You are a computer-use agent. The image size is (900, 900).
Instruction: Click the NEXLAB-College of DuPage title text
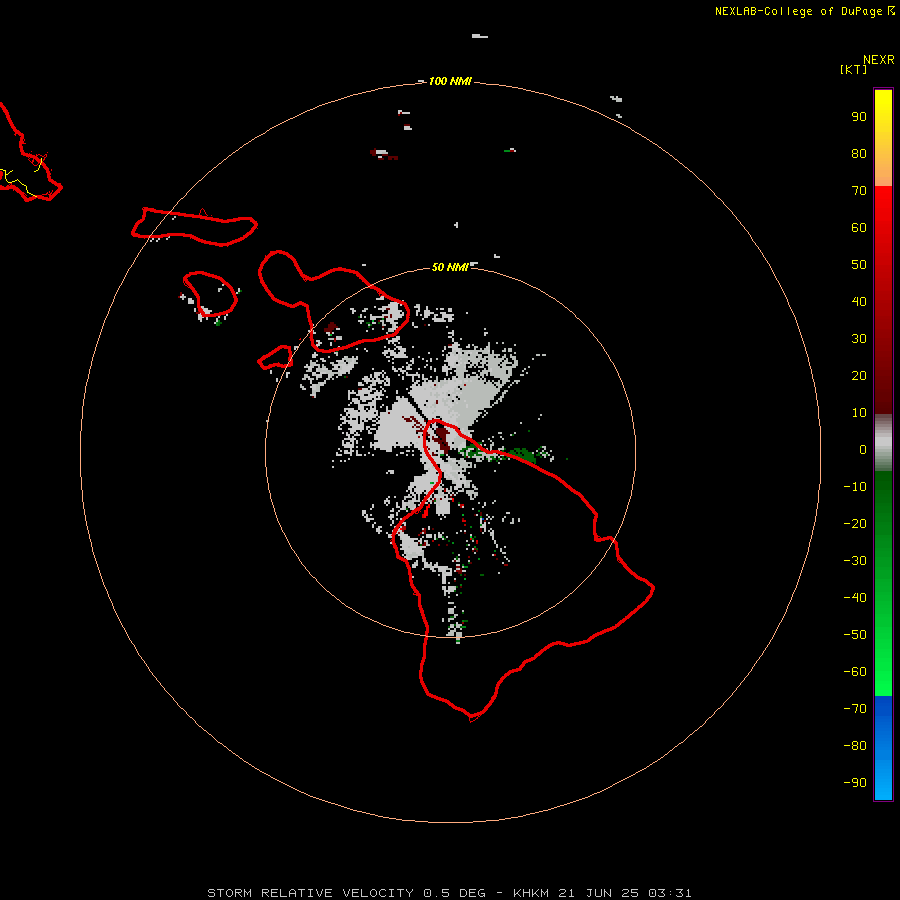click(798, 11)
